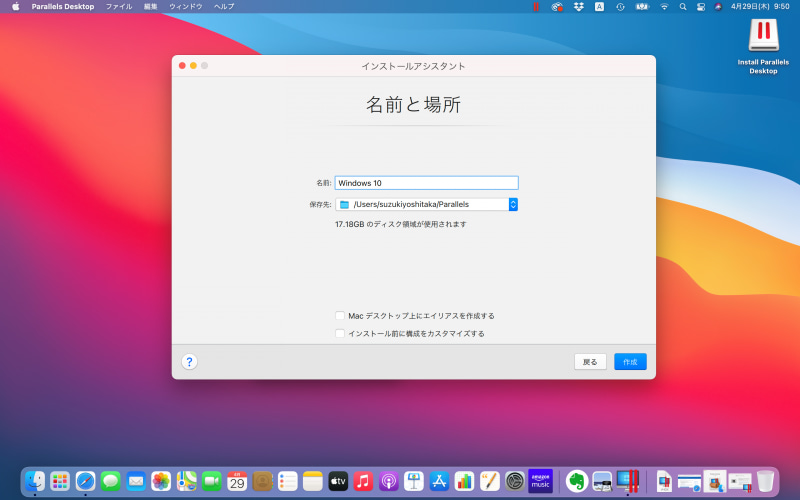Open the input source A menu

pyautogui.click(x=599, y=7)
